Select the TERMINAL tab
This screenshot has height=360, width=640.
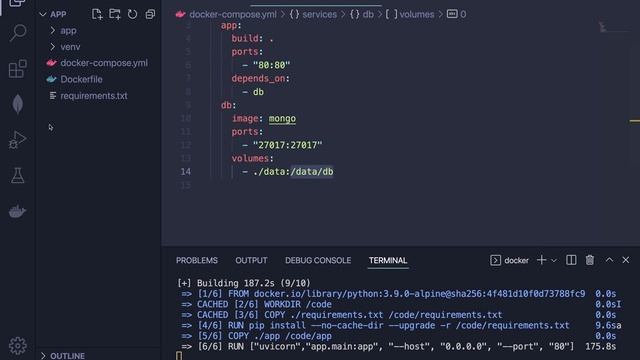coord(388,260)
